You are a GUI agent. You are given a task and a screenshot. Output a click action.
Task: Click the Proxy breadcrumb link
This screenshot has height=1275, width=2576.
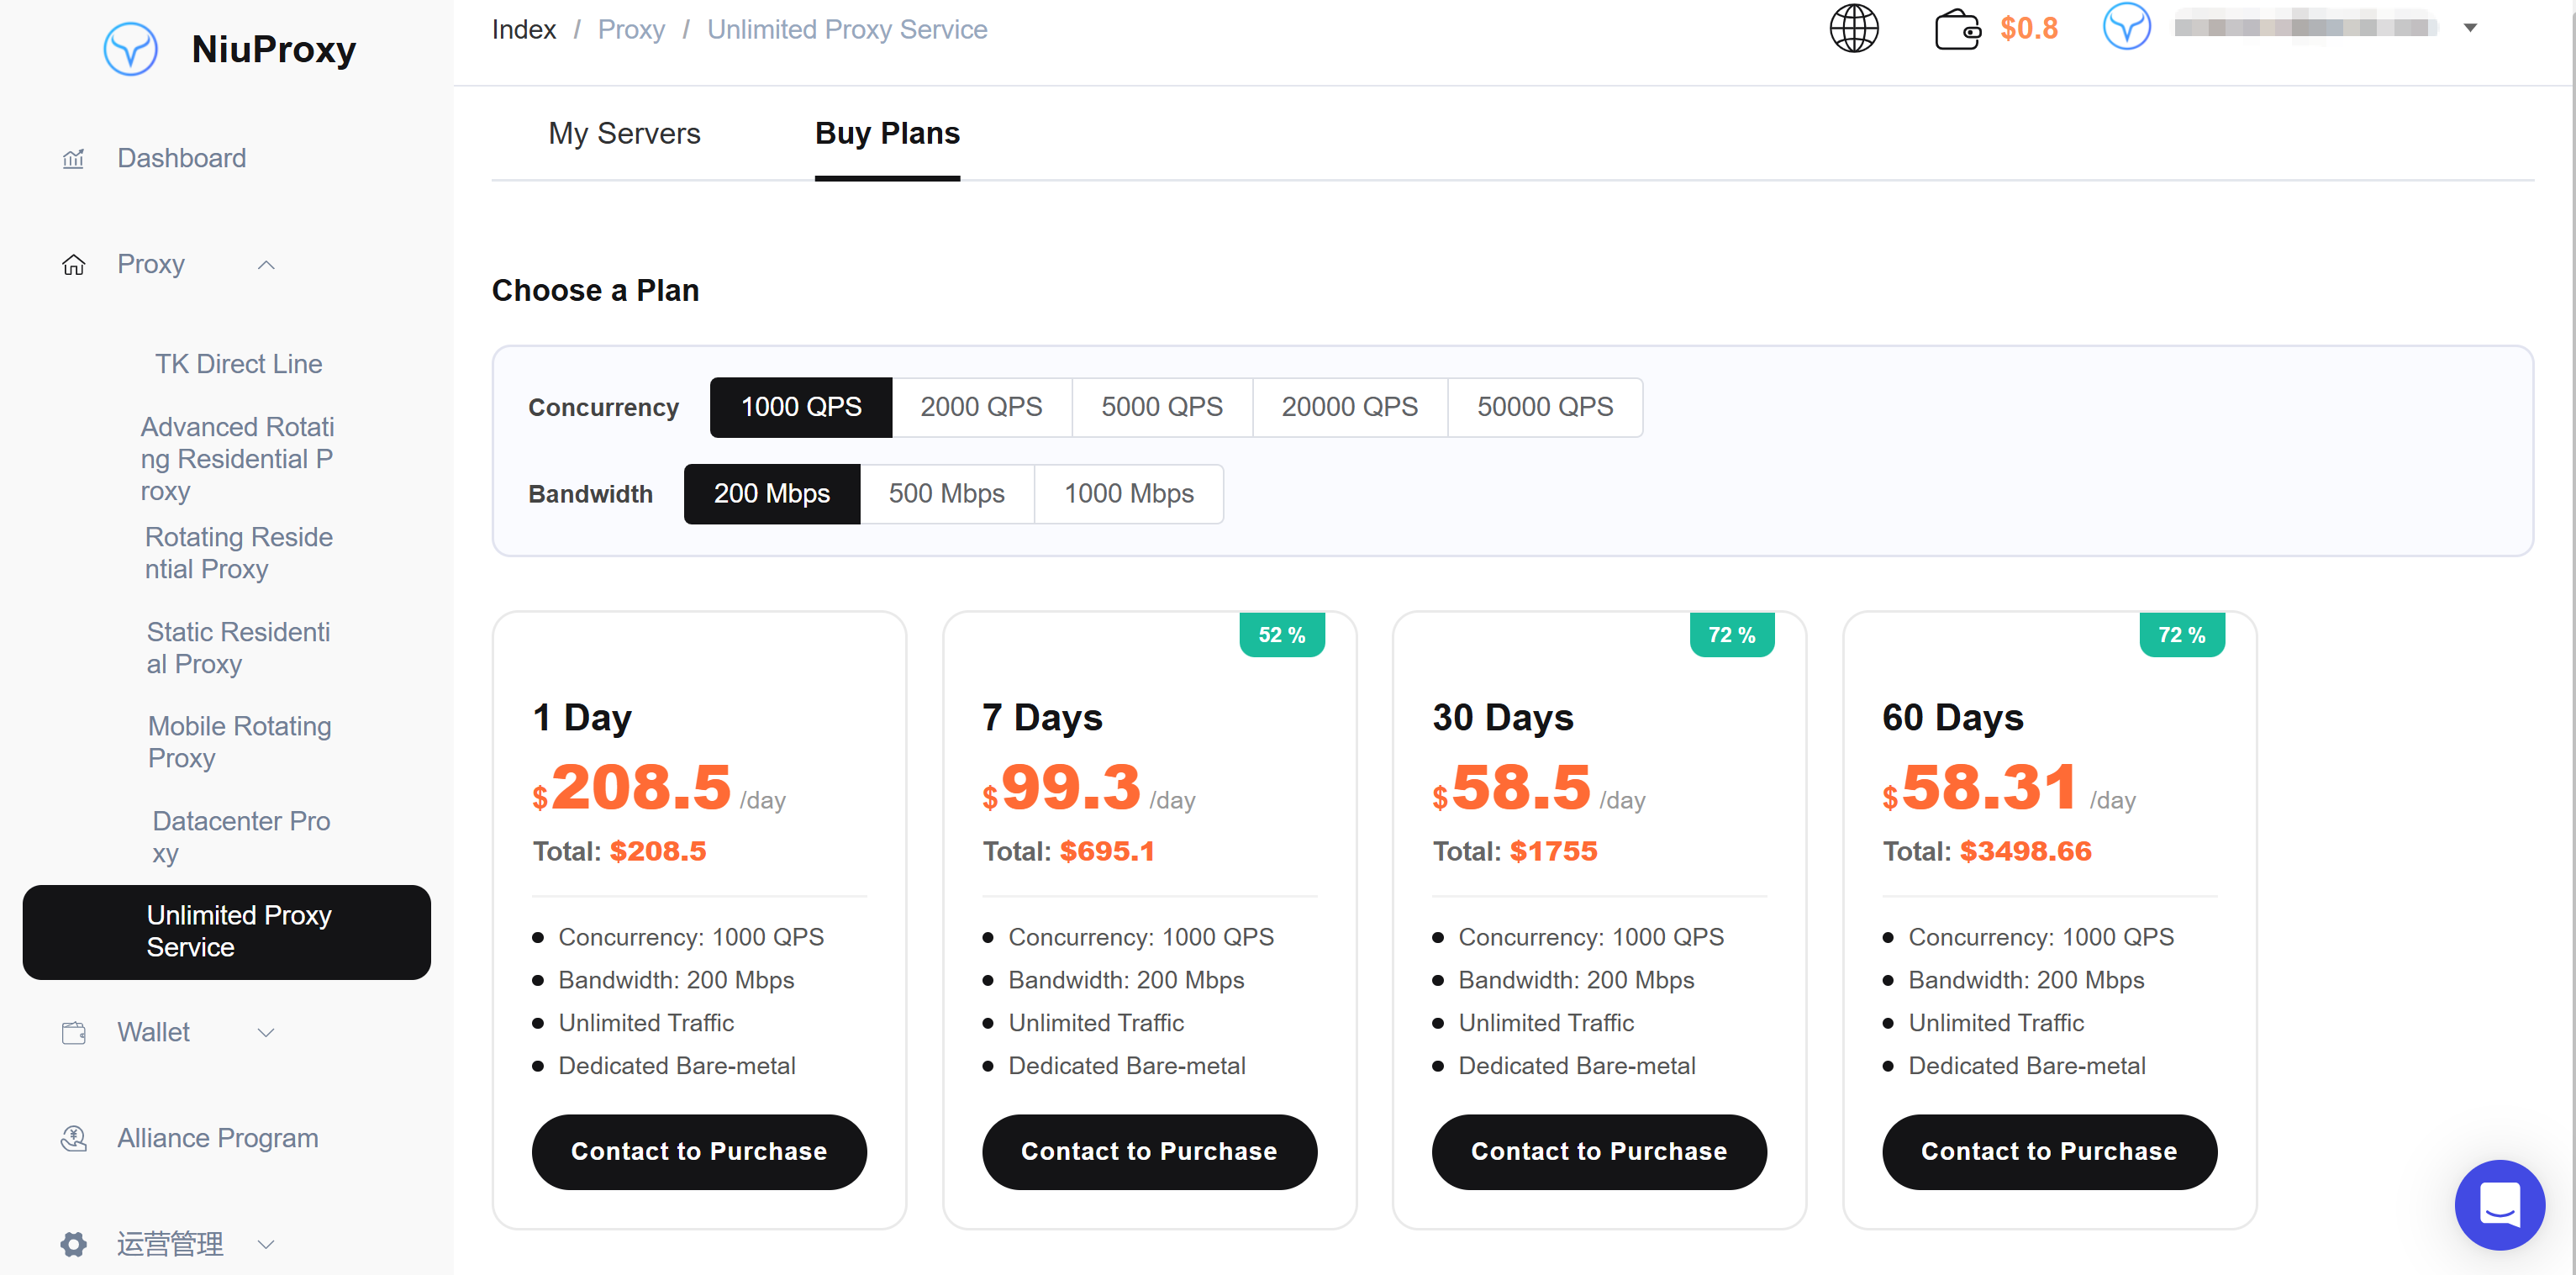(631, 29)
